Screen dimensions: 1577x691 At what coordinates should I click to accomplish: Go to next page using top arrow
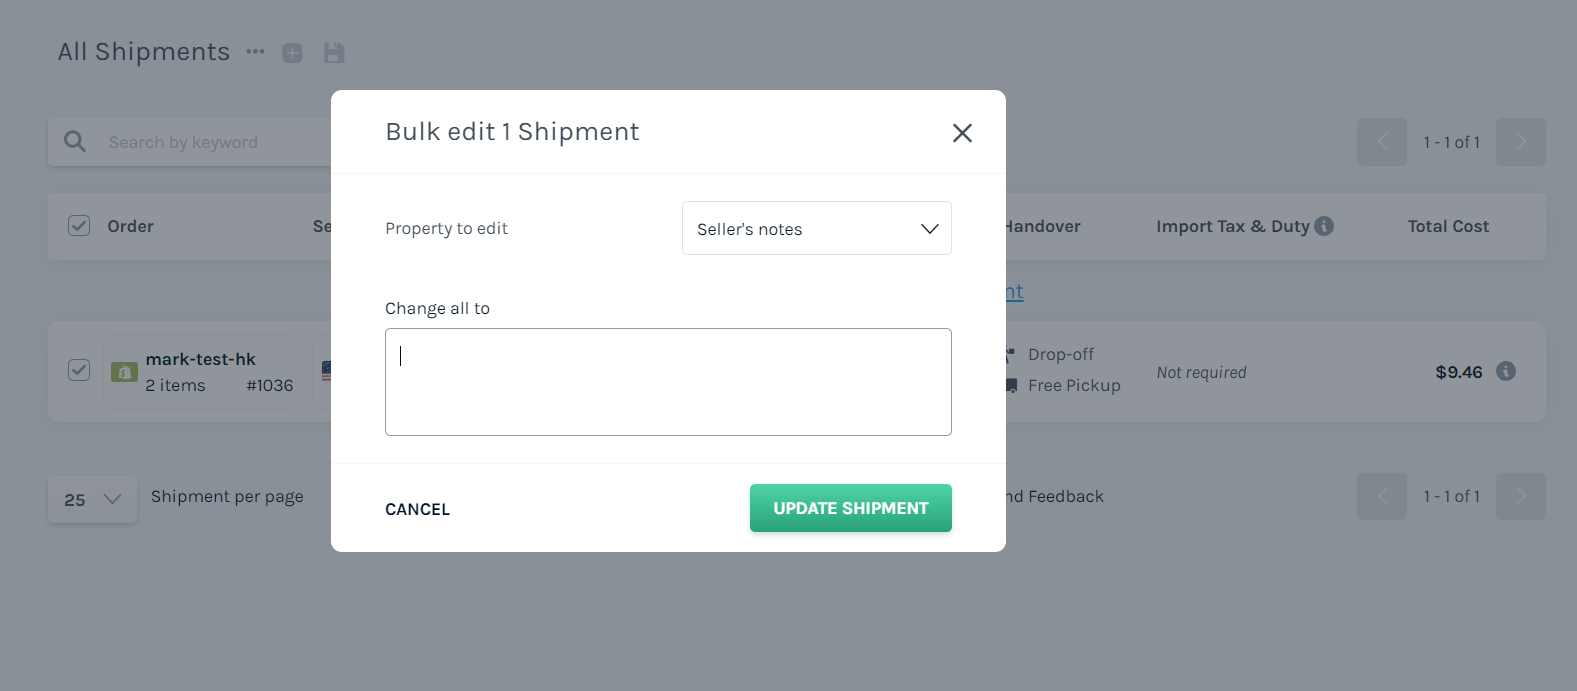tap(1520, 142)
